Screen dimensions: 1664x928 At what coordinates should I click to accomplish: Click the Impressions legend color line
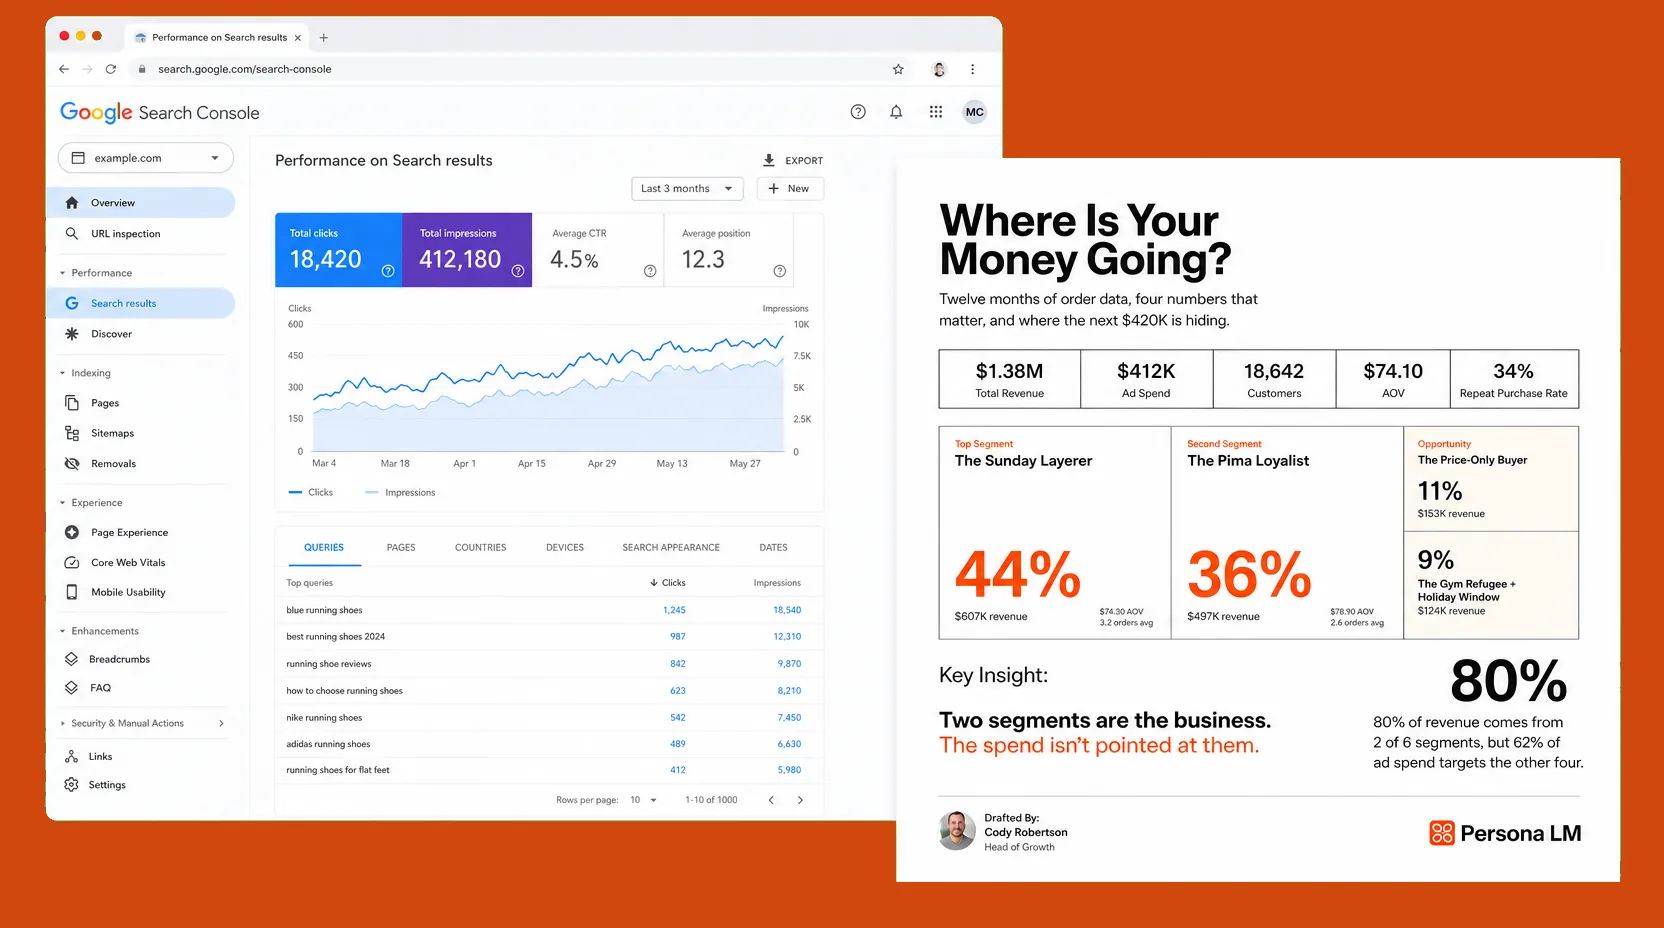click(372, 492)
